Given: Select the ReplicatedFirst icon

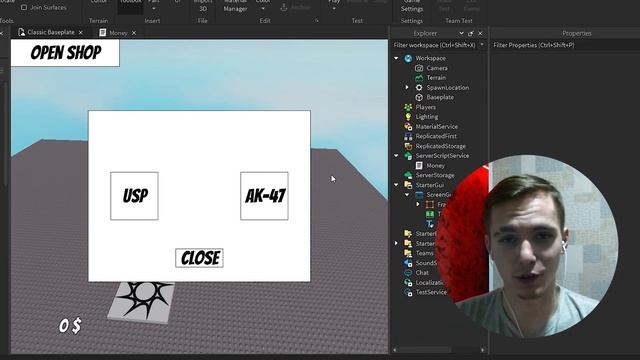Looking at the screenshot, I should 408,136.
